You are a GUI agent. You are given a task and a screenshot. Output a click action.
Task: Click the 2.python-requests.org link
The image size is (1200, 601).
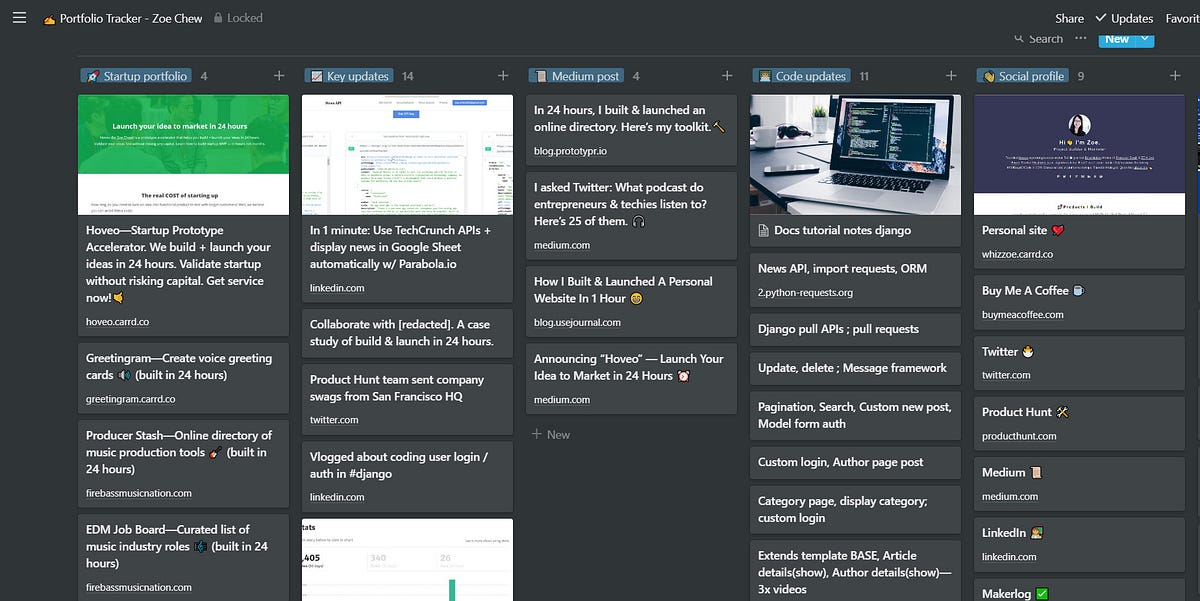pos(805,293)
